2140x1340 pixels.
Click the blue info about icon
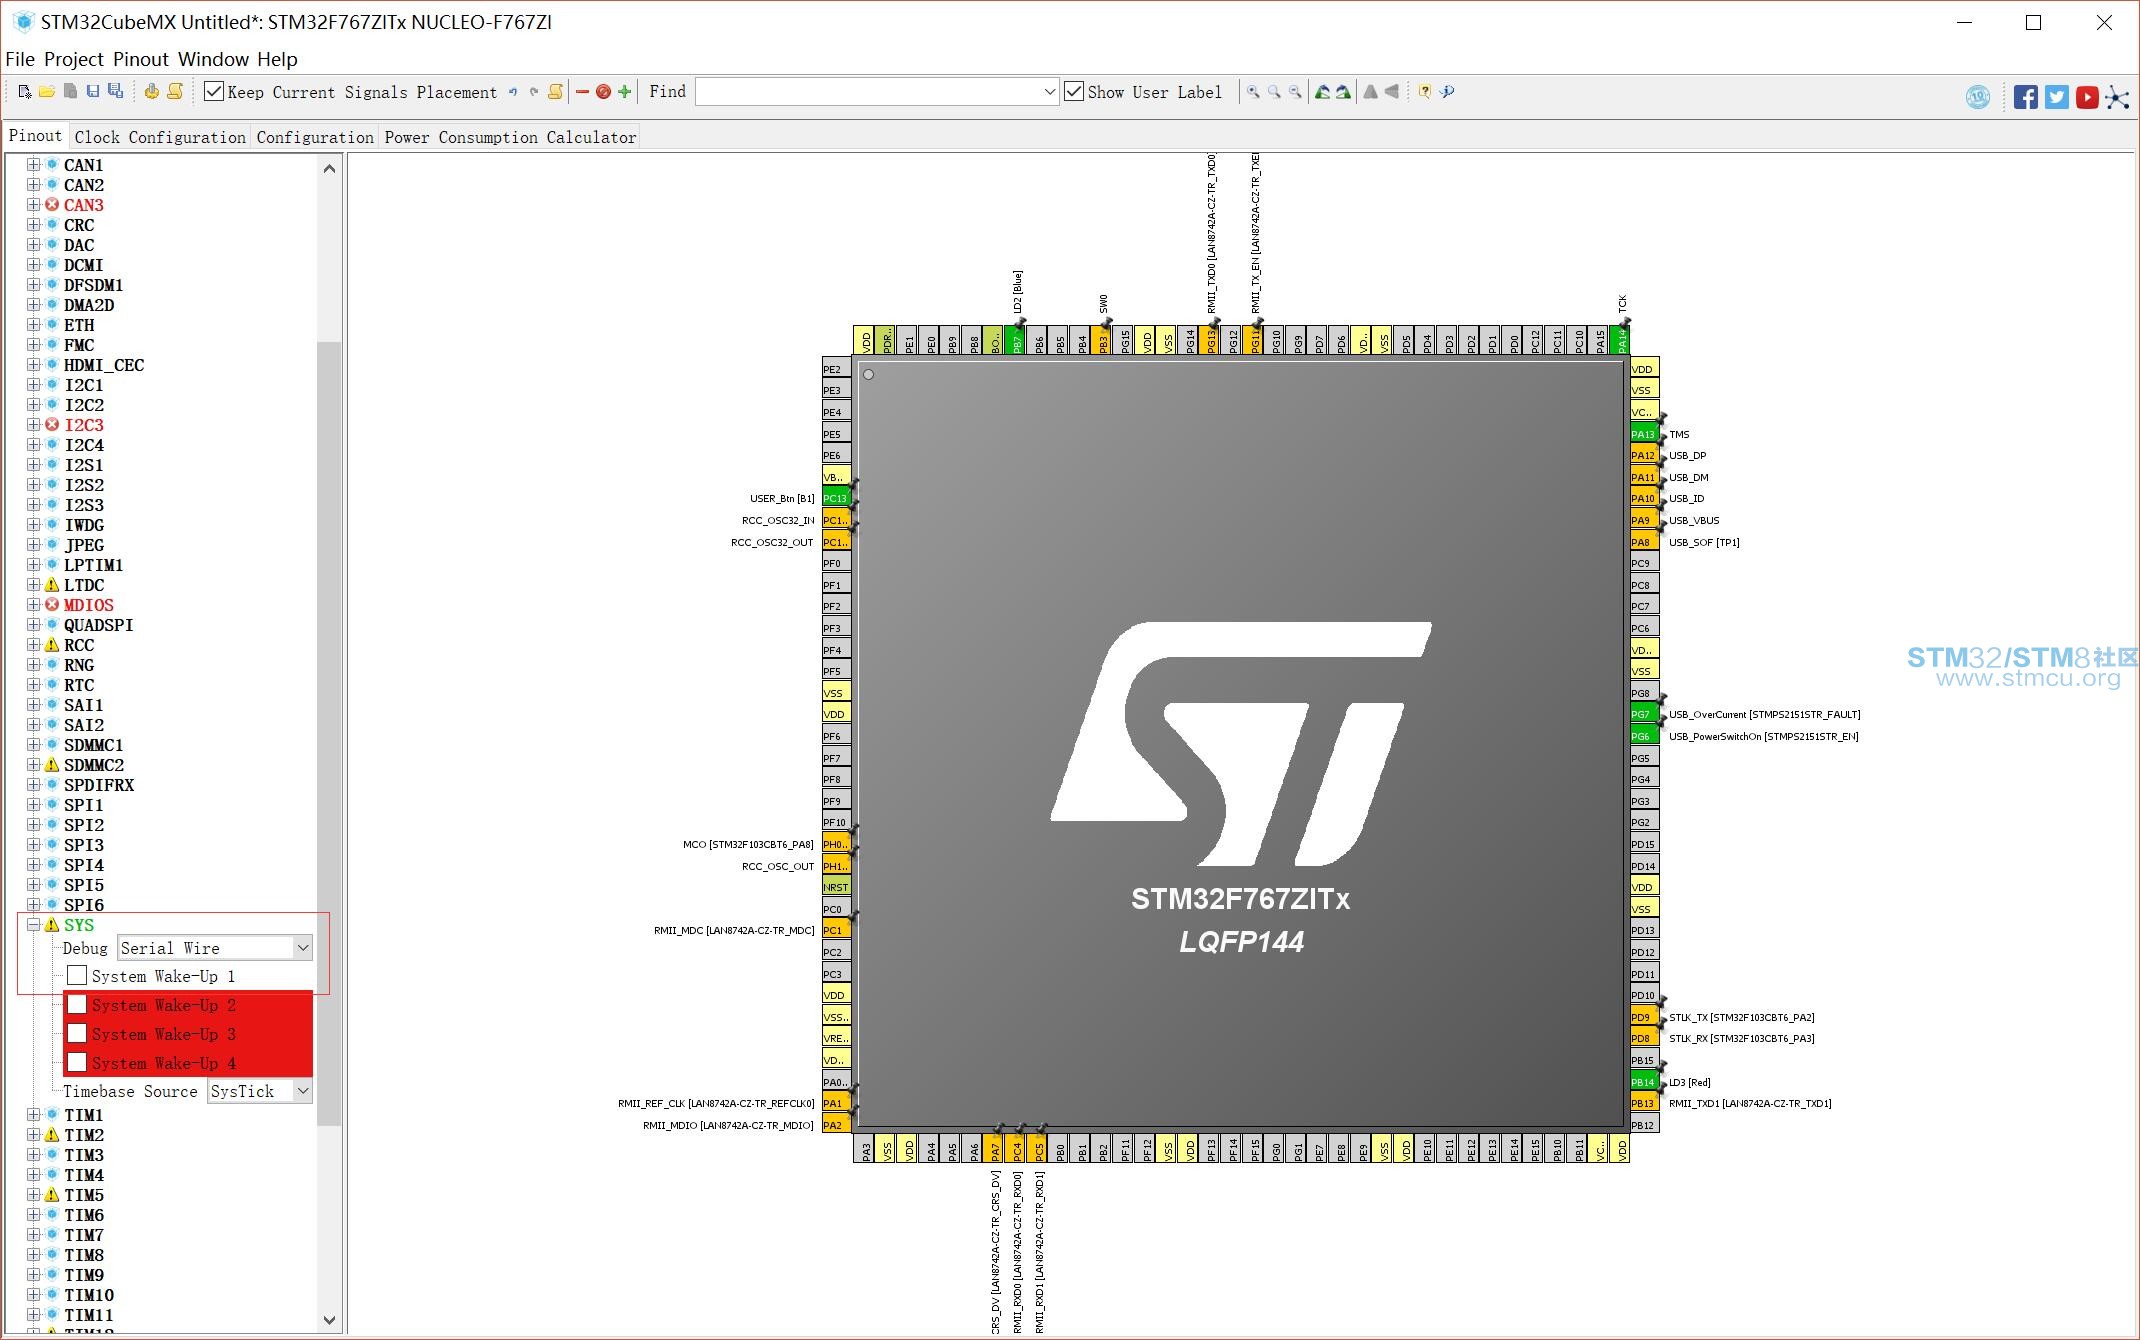click(1447, 92)
